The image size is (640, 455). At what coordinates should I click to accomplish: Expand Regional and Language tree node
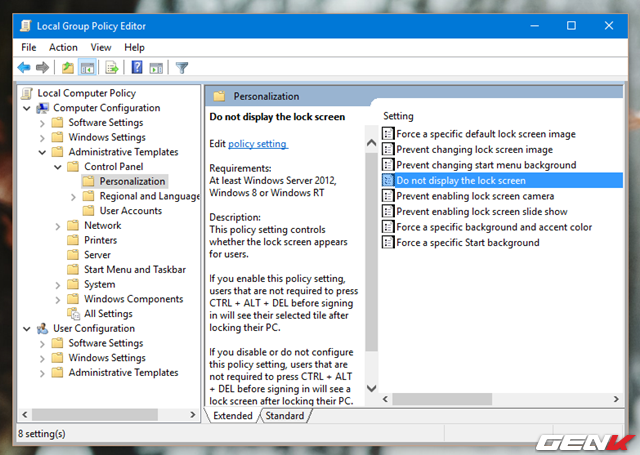[x=73, y=197]
